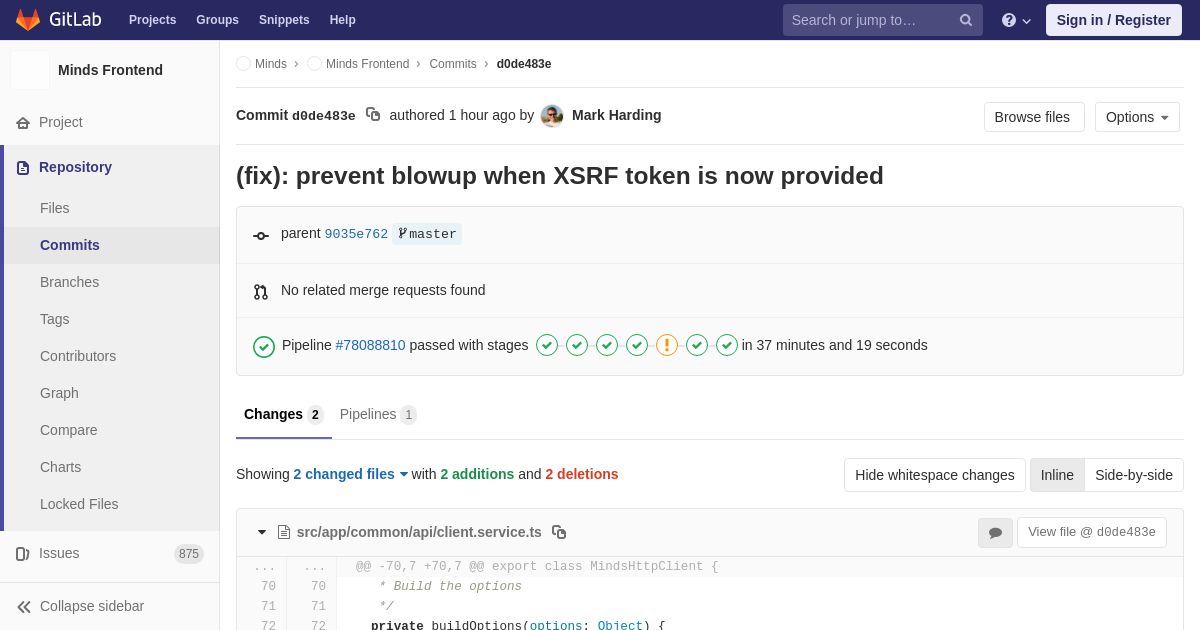
Task: Click the search magnifier icon
Action: coord(966,20)
